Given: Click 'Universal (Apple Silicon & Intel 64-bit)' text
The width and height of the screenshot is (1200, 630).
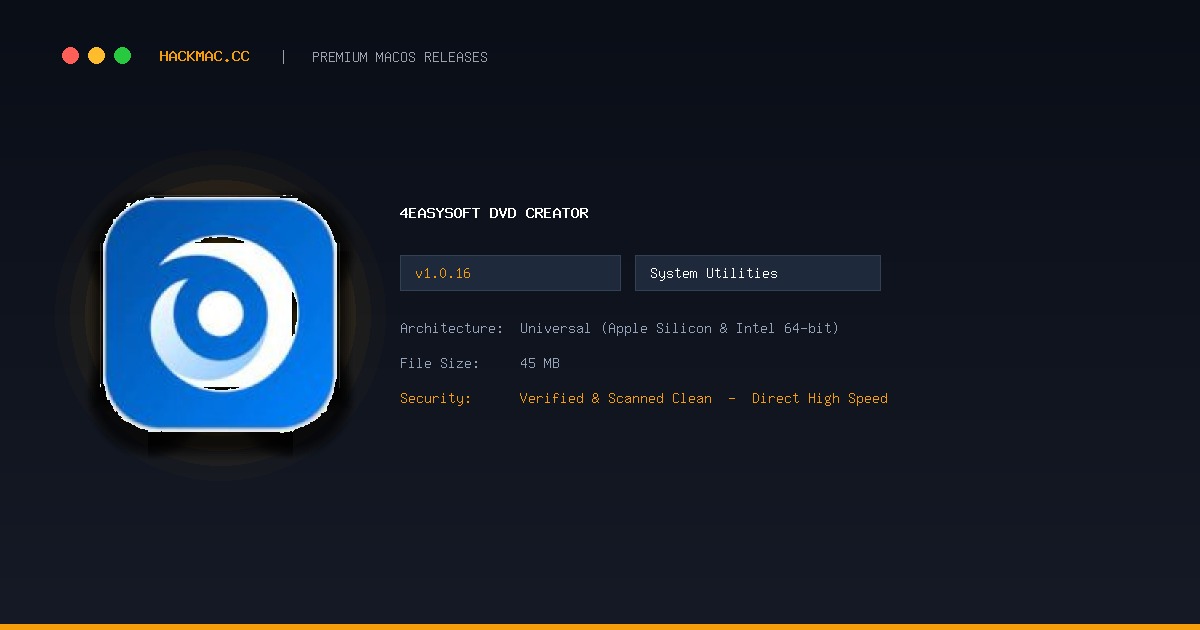Looking at the screenshot, I should [x=679, y=328].
